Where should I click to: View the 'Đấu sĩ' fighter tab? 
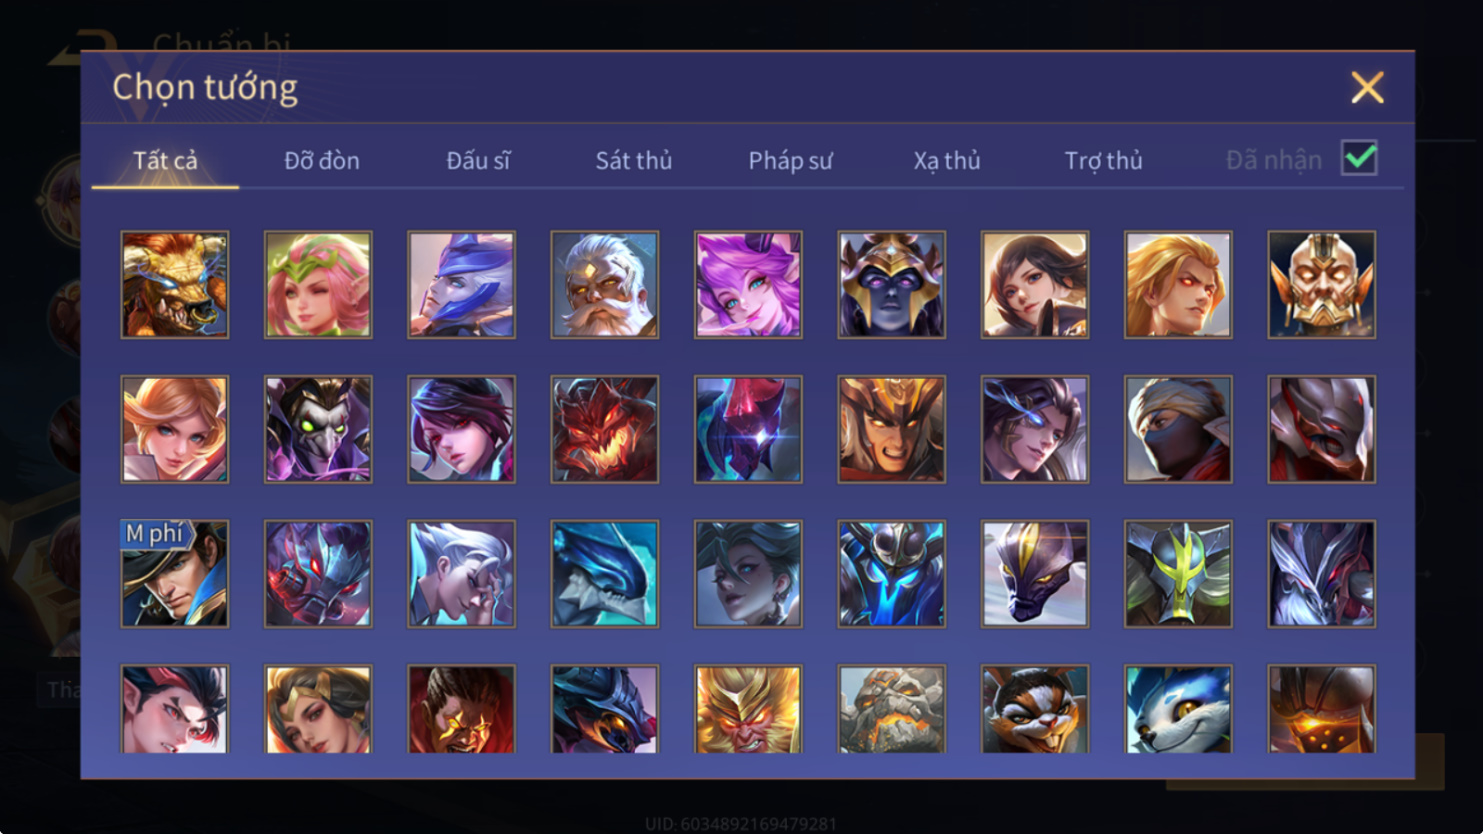tap(478, 160)
